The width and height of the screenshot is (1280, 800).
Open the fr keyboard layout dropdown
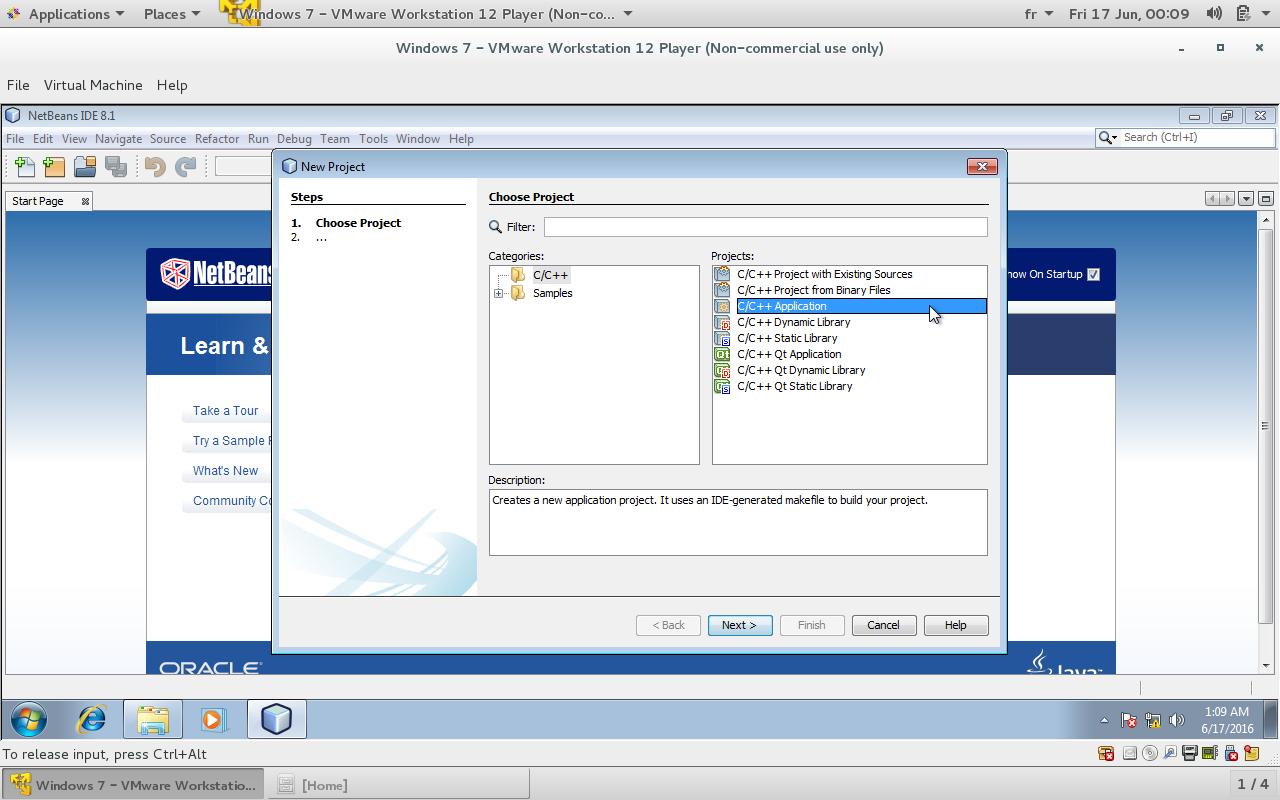(x=1039, y=14)
